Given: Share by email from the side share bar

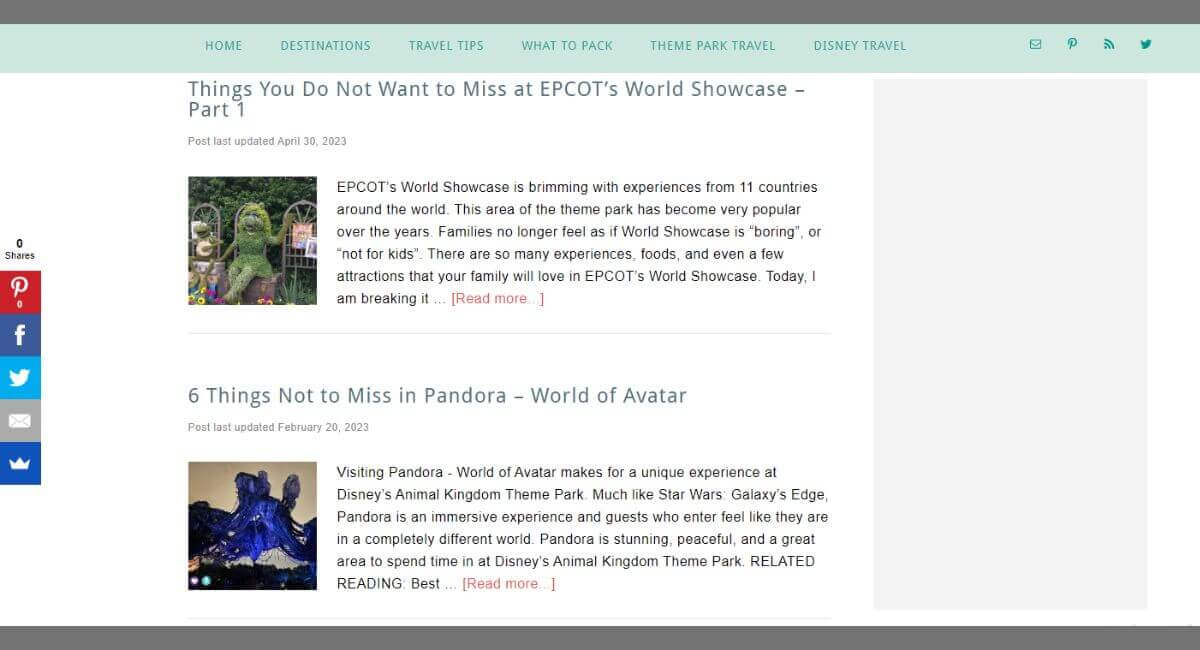Looking at the screenshot, I should 20,421.
